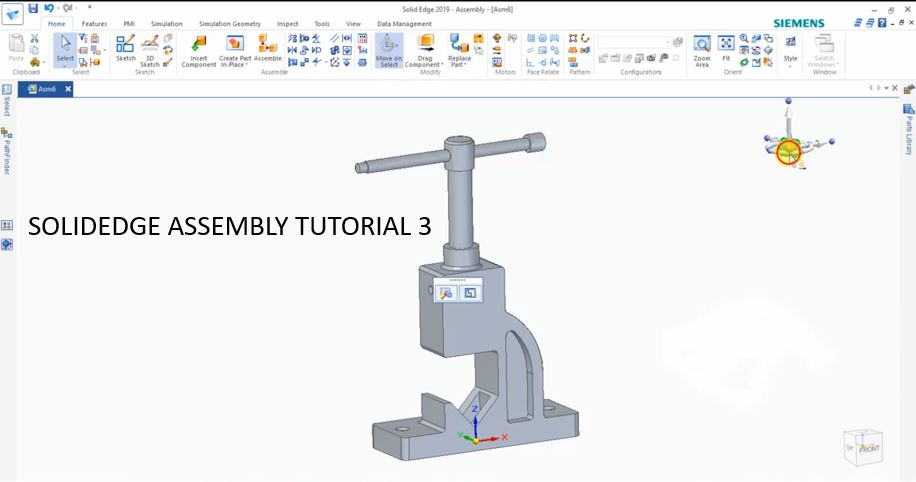The width and height of the screenshot is (916, 482).
Task: Open the Customize Quick Access toolbar arrow
Action: tap(89, 8)
